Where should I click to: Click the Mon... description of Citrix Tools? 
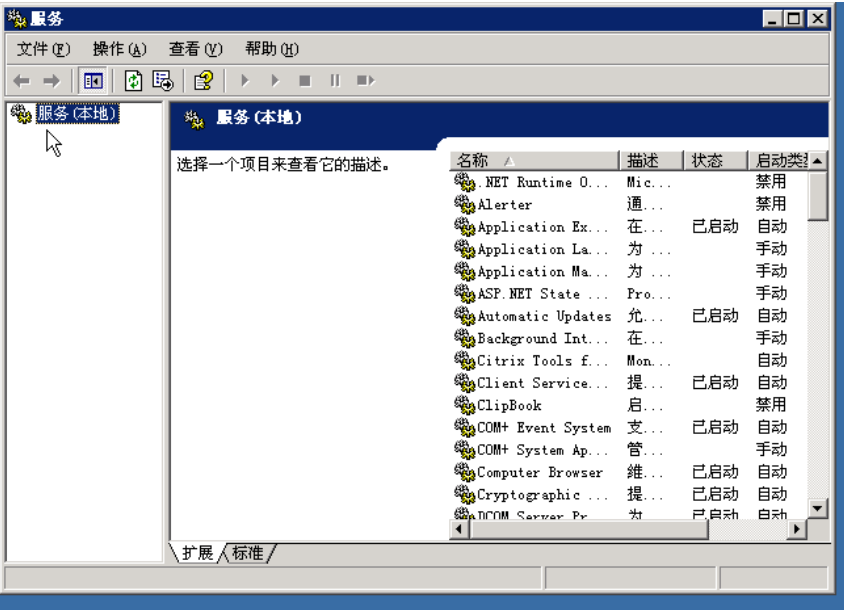tap(649, 361)
